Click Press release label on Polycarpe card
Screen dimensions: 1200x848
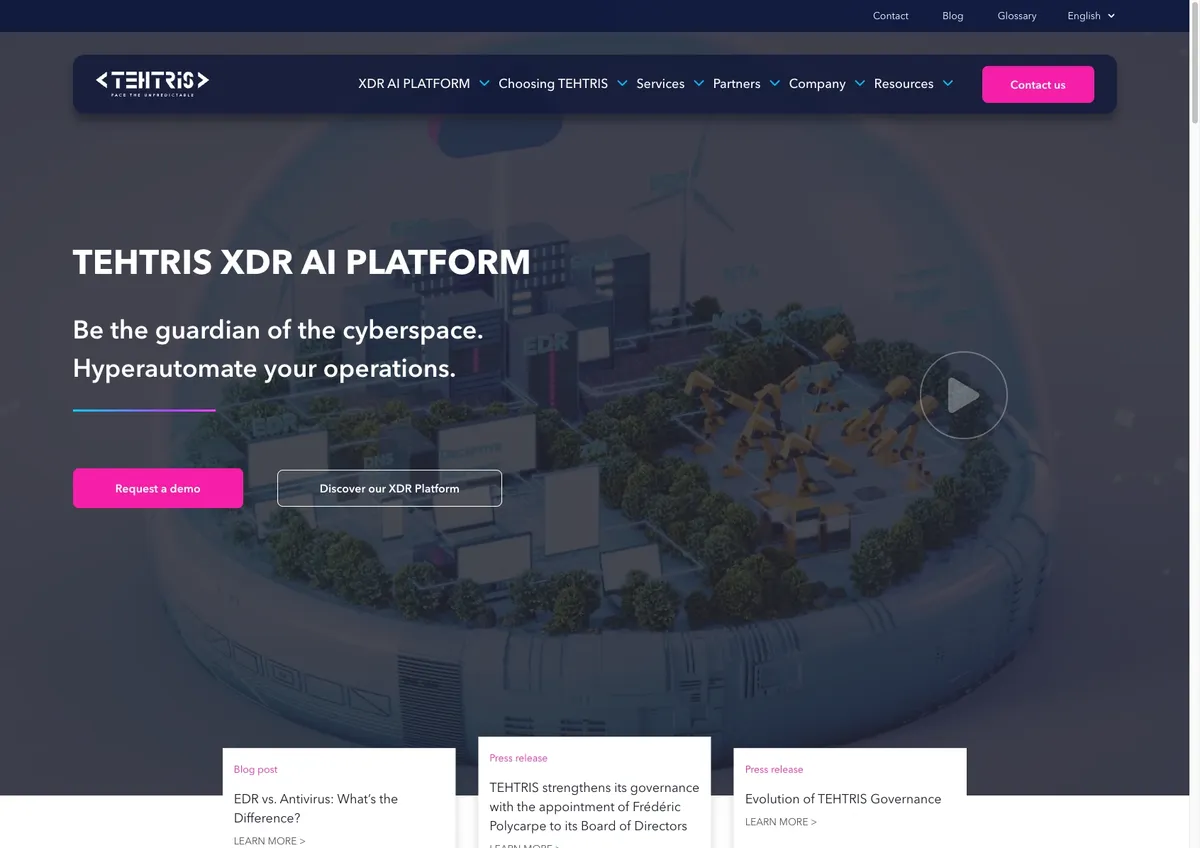click(518, 758)
